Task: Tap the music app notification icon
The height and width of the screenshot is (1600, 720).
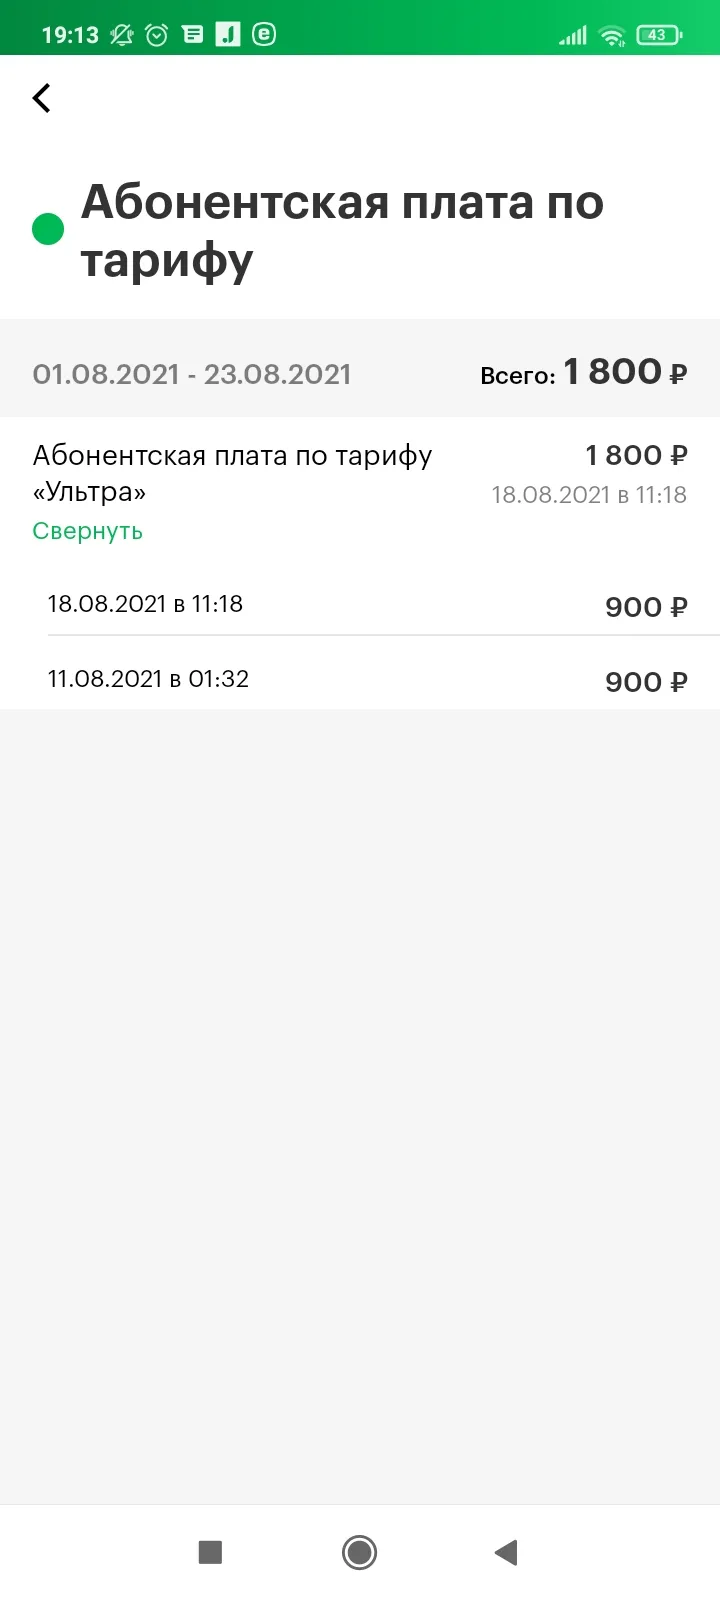Action: tap(228, 35)
